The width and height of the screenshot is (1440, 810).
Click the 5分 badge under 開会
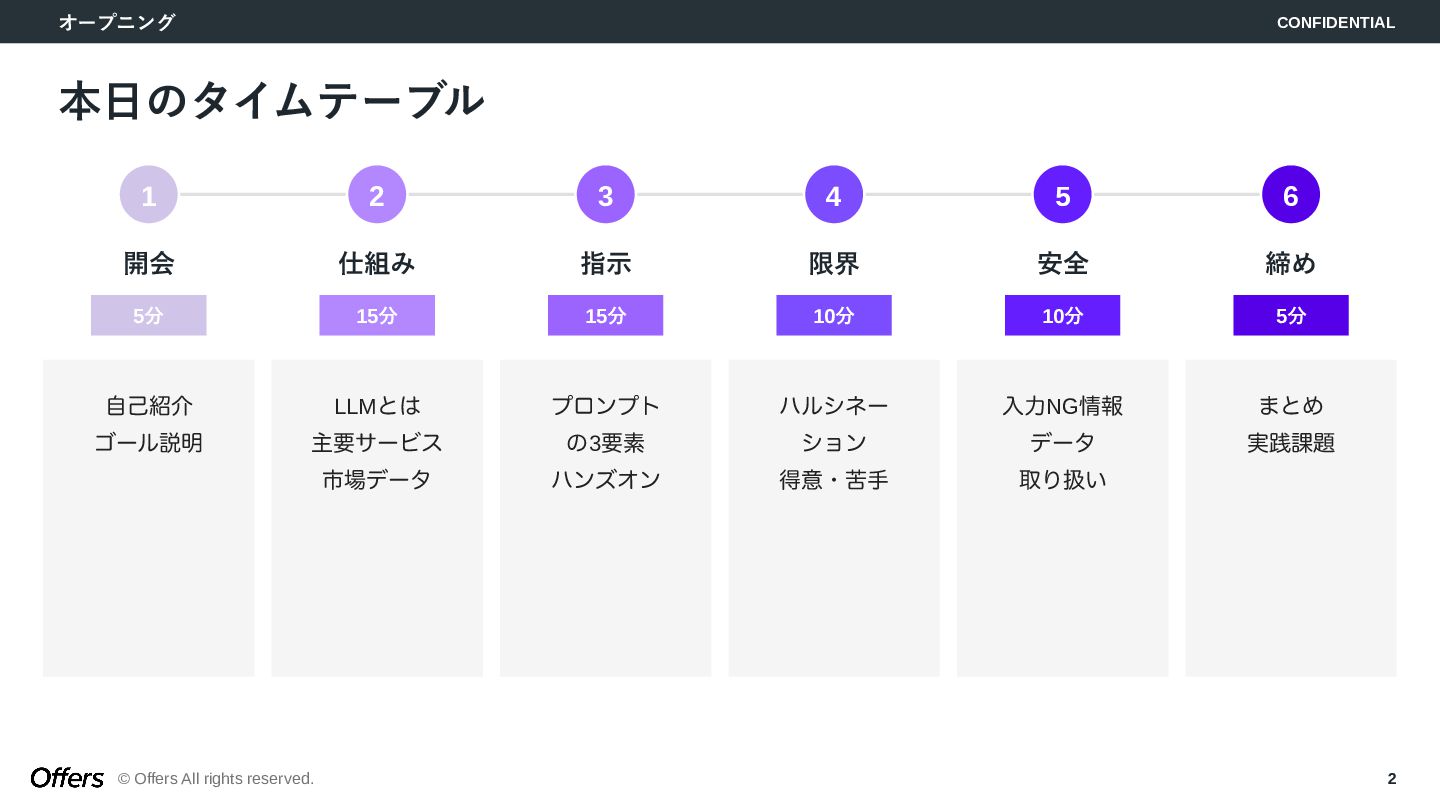(149, 315)
